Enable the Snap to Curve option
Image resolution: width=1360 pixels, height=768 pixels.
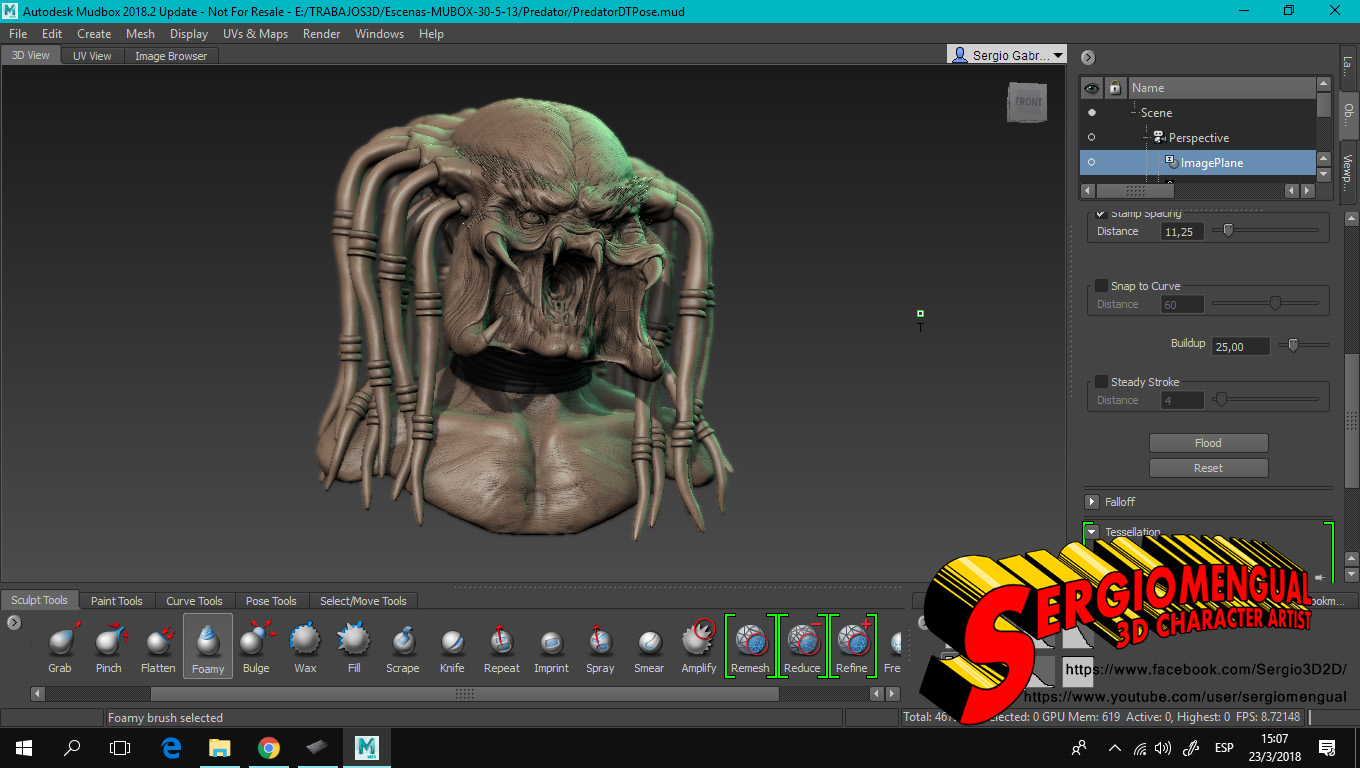pos(1101,285)
